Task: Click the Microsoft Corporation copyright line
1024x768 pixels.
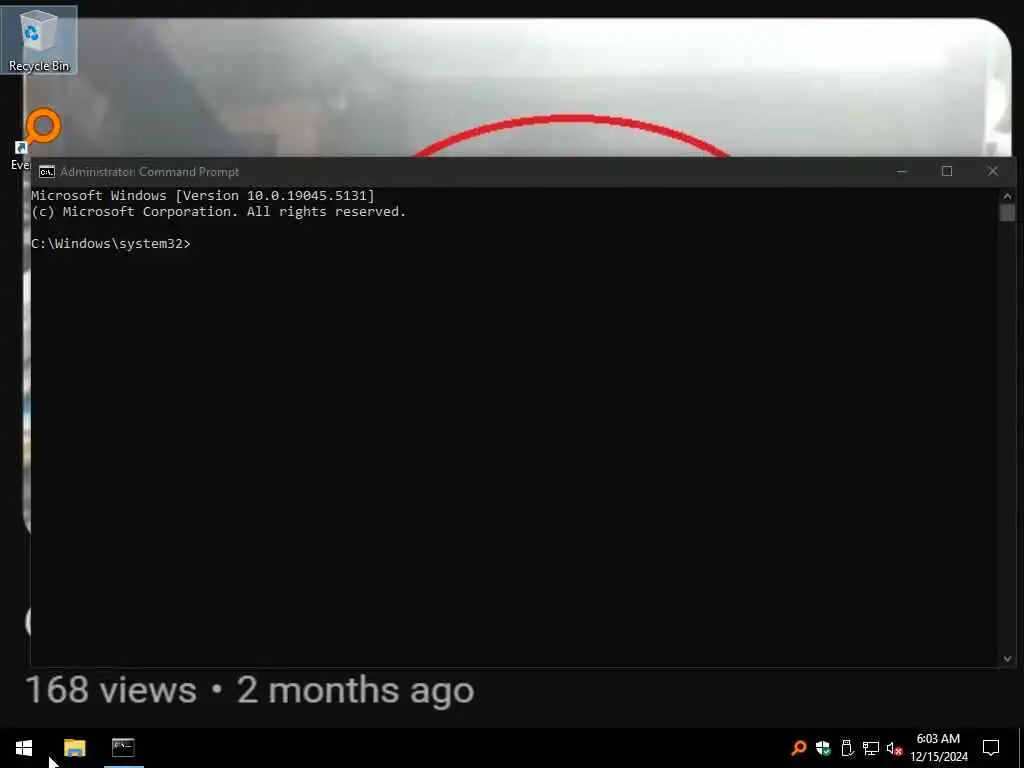Action: 218,212
